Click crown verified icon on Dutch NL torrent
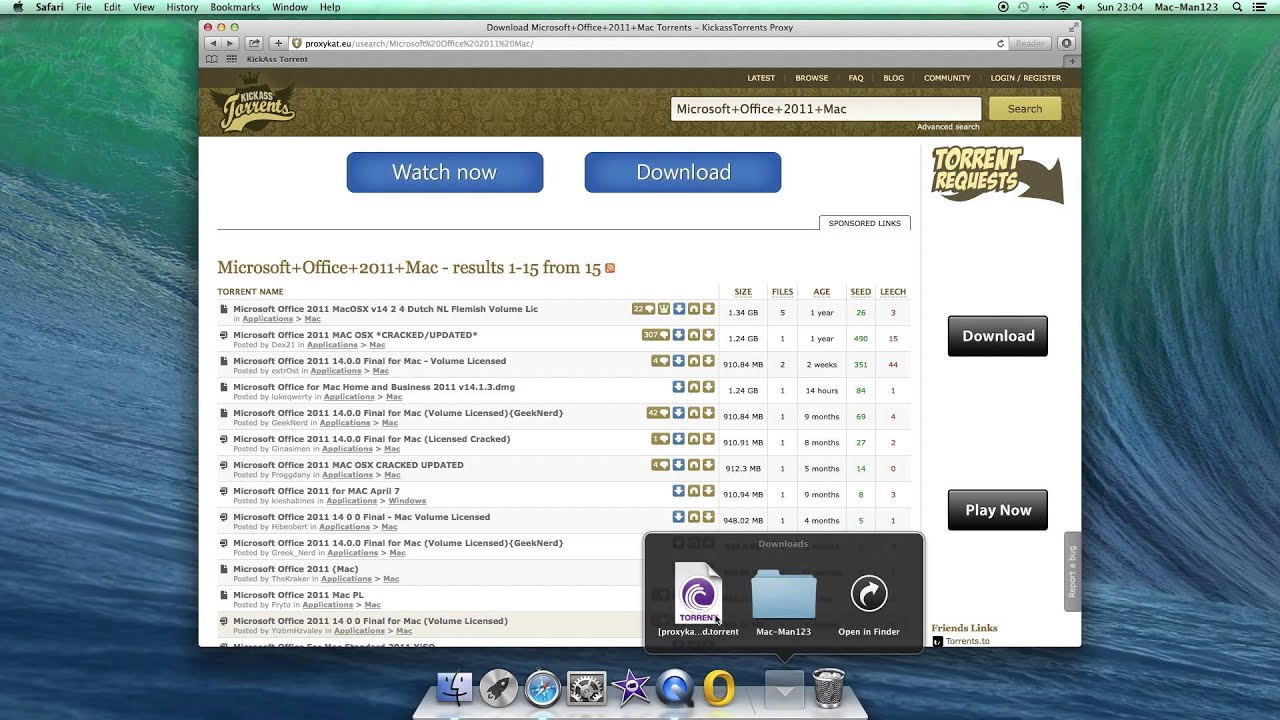1280x720 pixels. pos(664,309)
